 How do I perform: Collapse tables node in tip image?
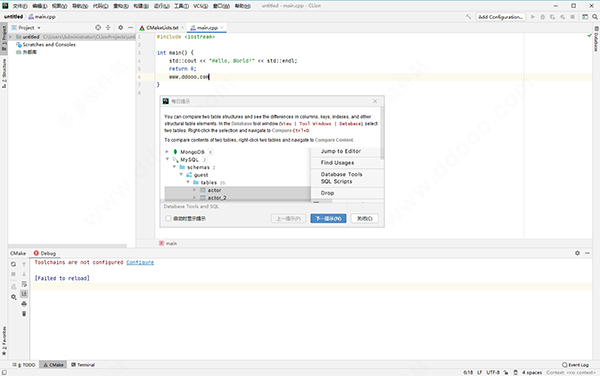188,182
